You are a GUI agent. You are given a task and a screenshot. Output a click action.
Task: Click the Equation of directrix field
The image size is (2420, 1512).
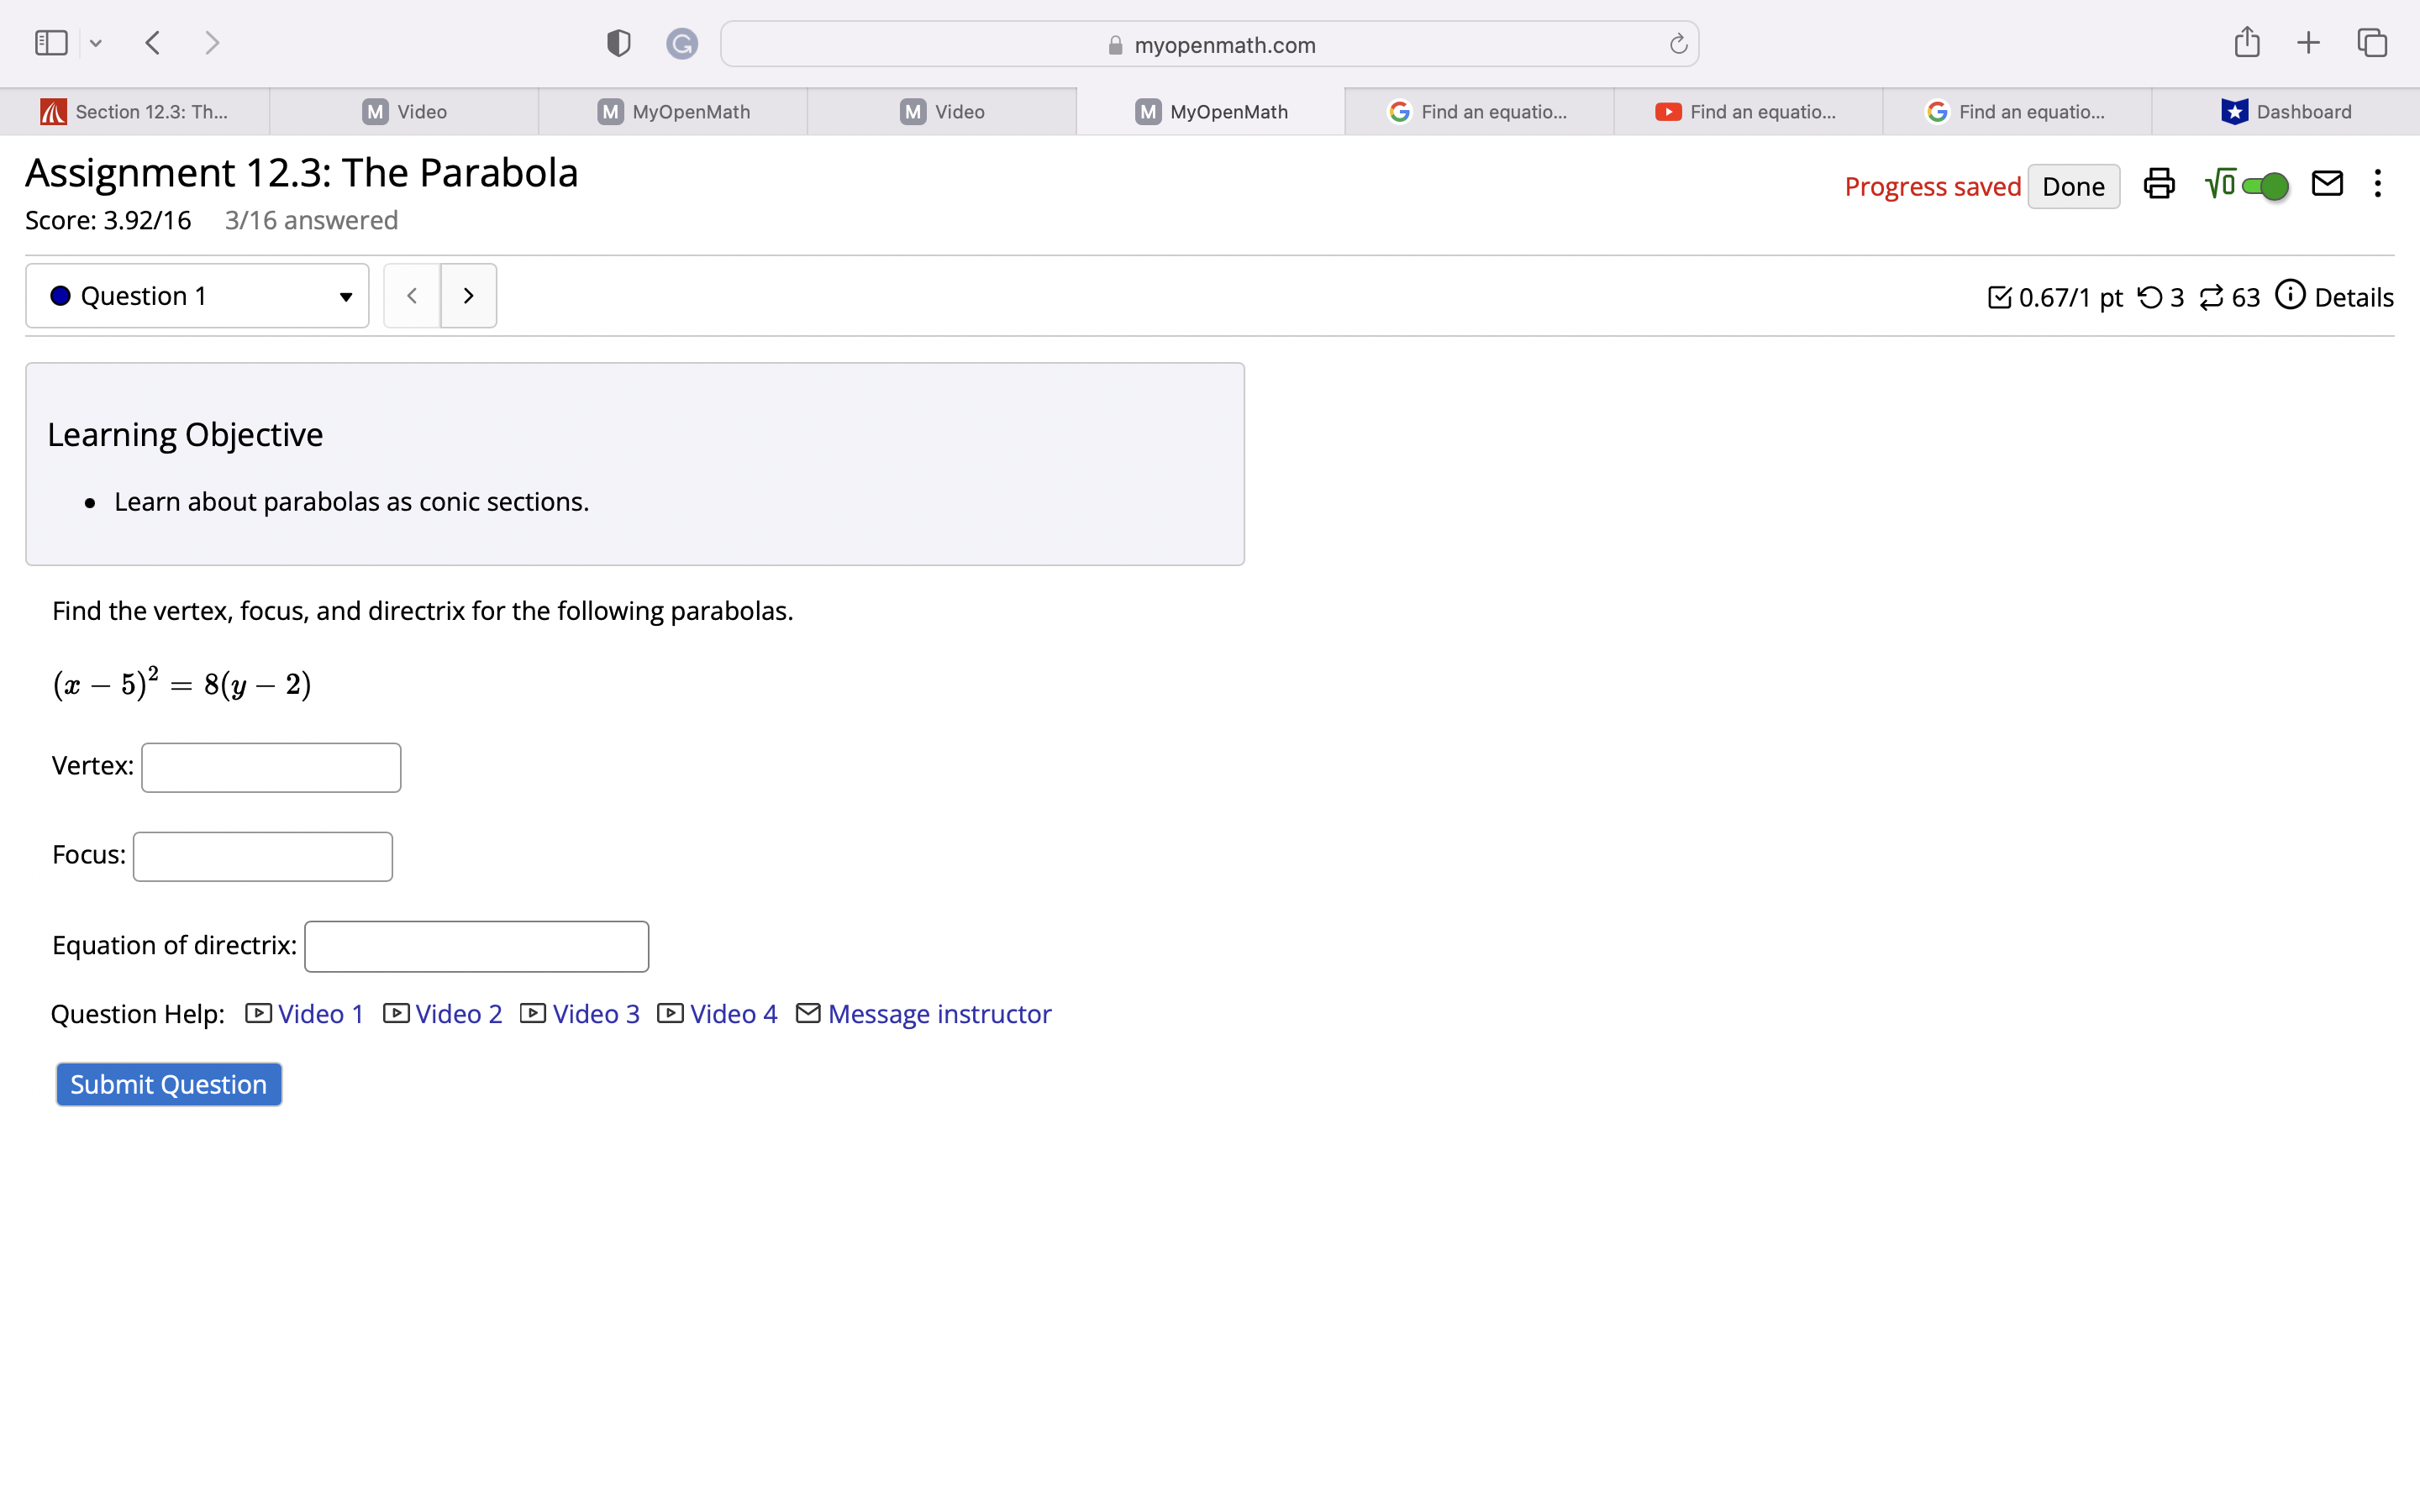click(x=477, y=946)
